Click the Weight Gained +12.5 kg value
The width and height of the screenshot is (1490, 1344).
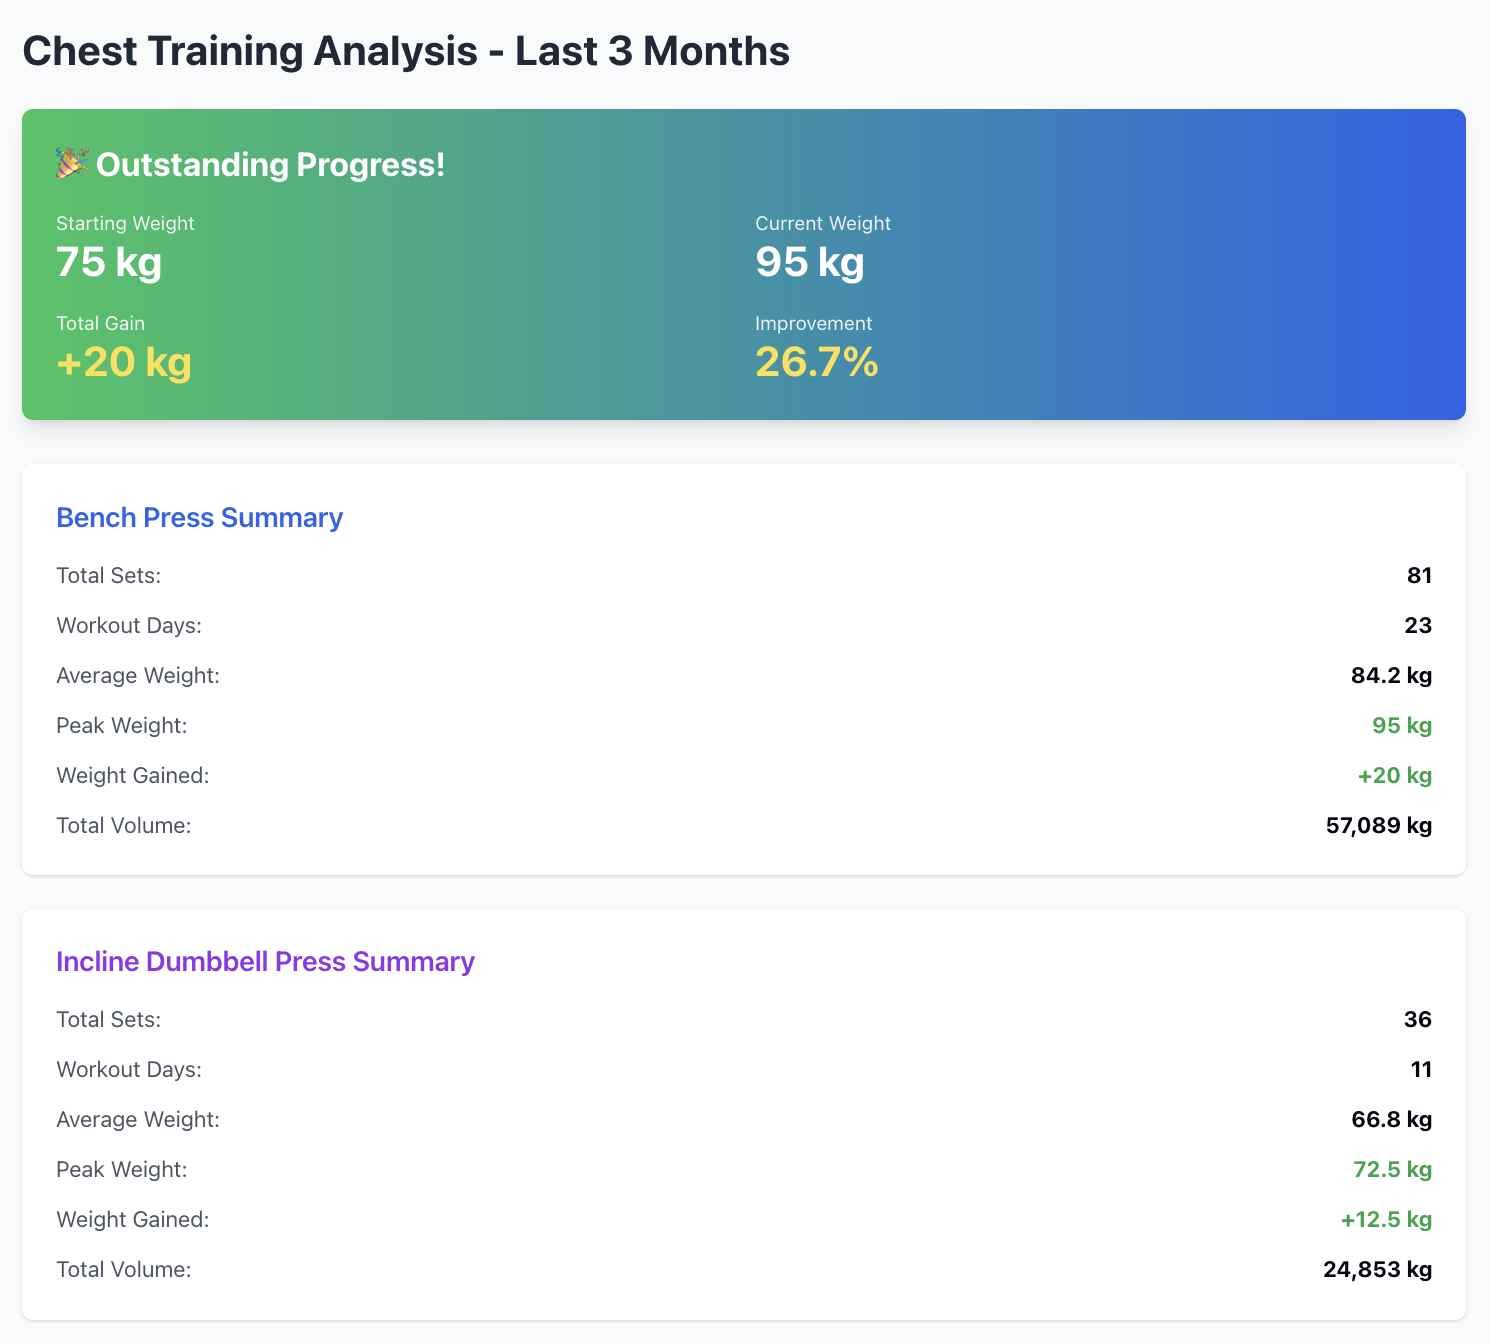[x=1386, y=1219]
